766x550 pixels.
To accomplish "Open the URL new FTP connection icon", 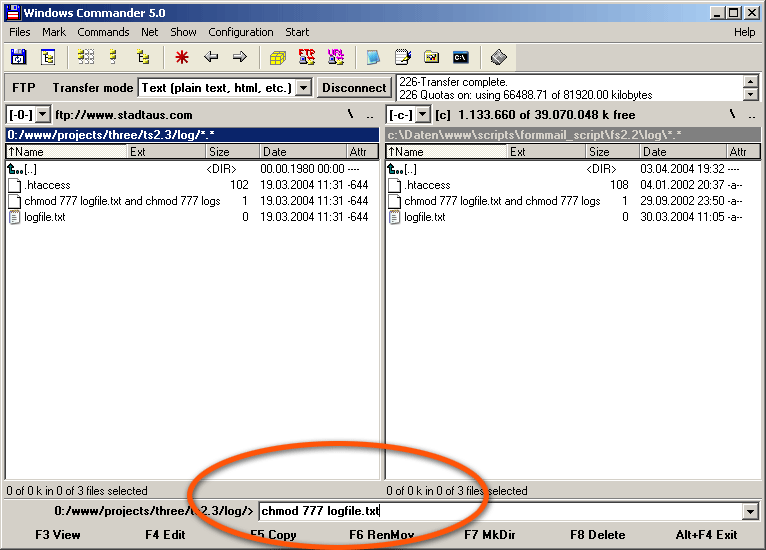I will pyautogui.click(x=336, y=57).
